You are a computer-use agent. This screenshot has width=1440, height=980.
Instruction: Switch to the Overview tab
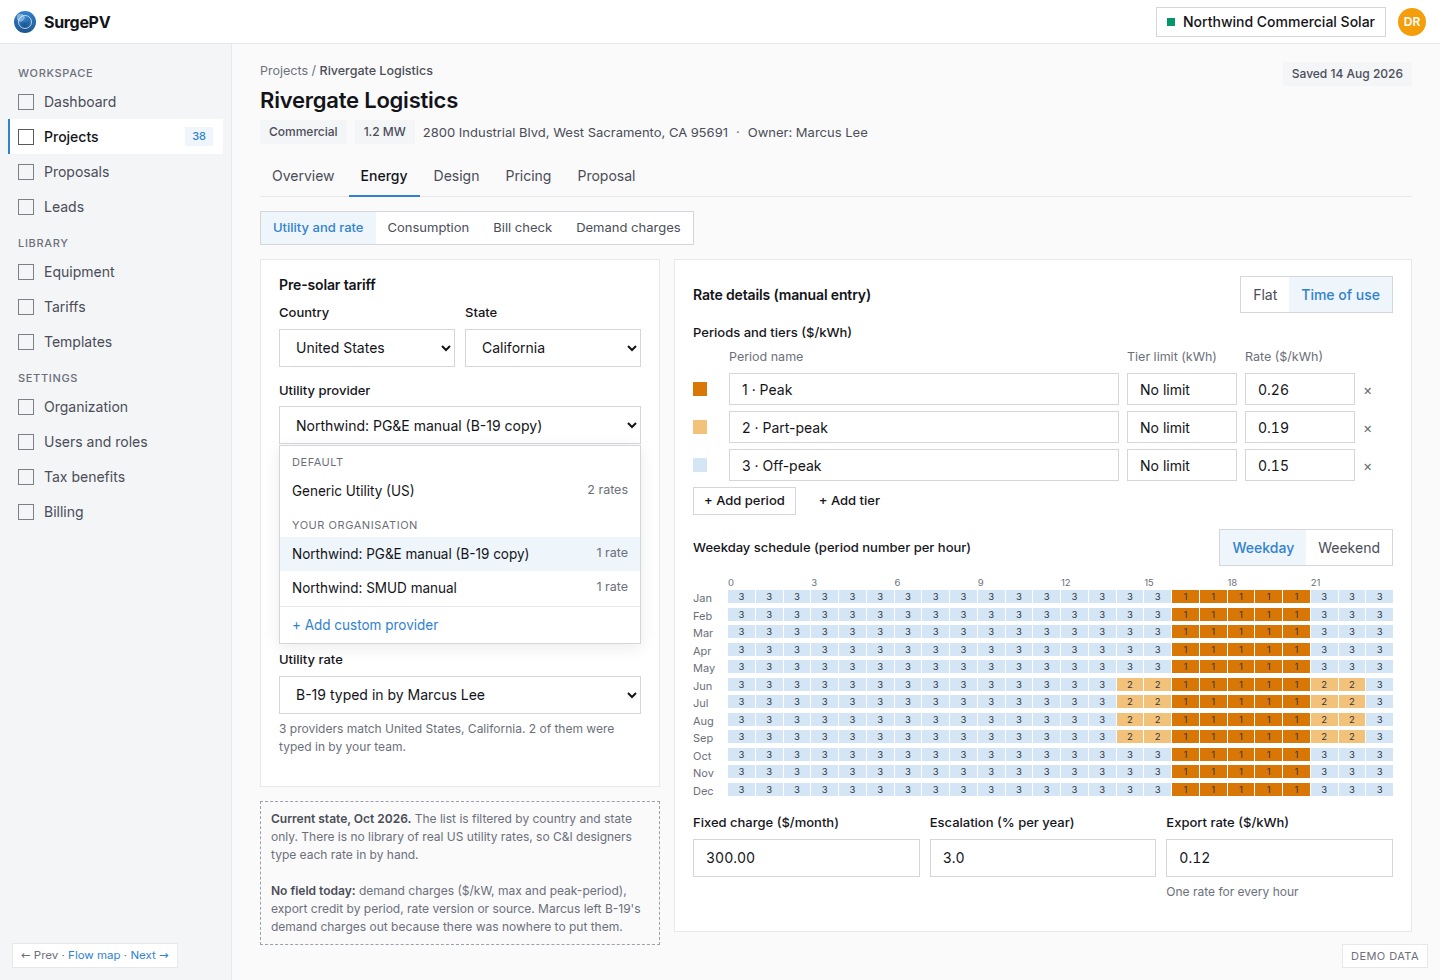pos(303,176)
